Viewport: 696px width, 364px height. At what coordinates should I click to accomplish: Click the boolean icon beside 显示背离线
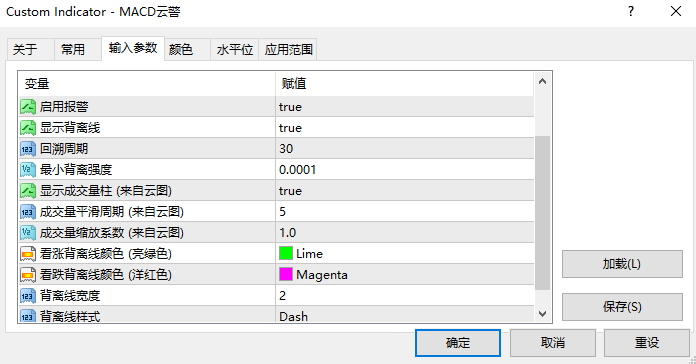point(28,128)
